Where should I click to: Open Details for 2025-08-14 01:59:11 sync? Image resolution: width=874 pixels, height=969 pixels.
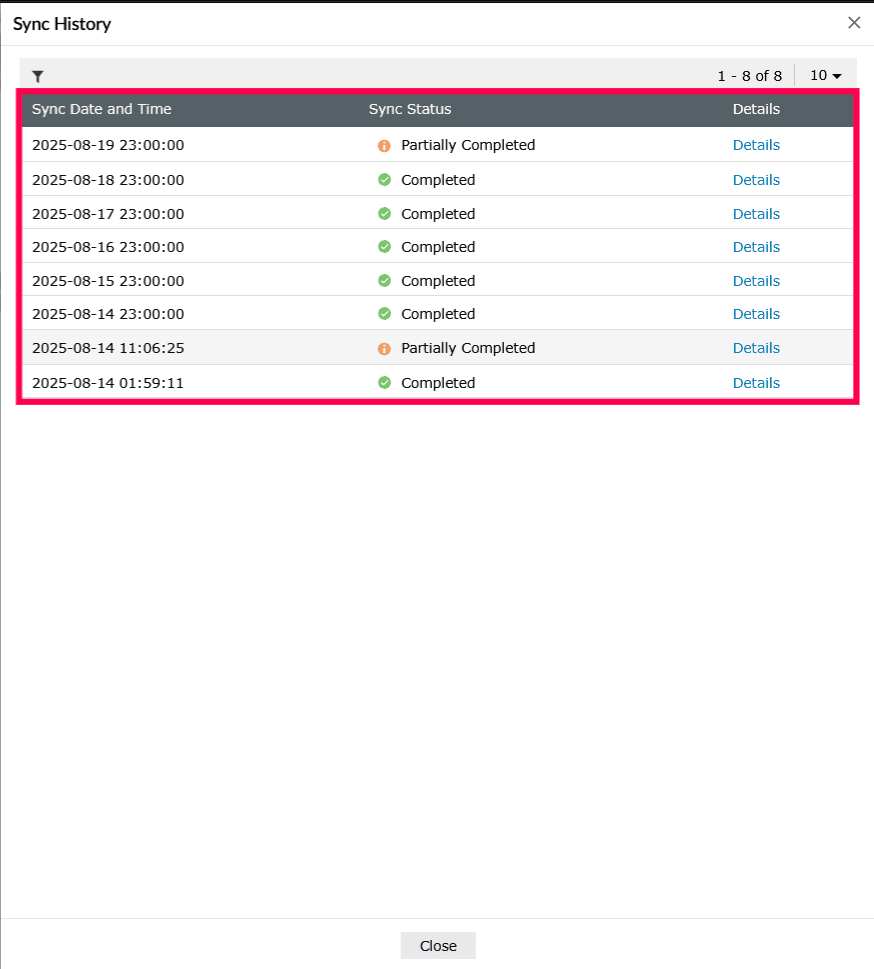[756, 383]
